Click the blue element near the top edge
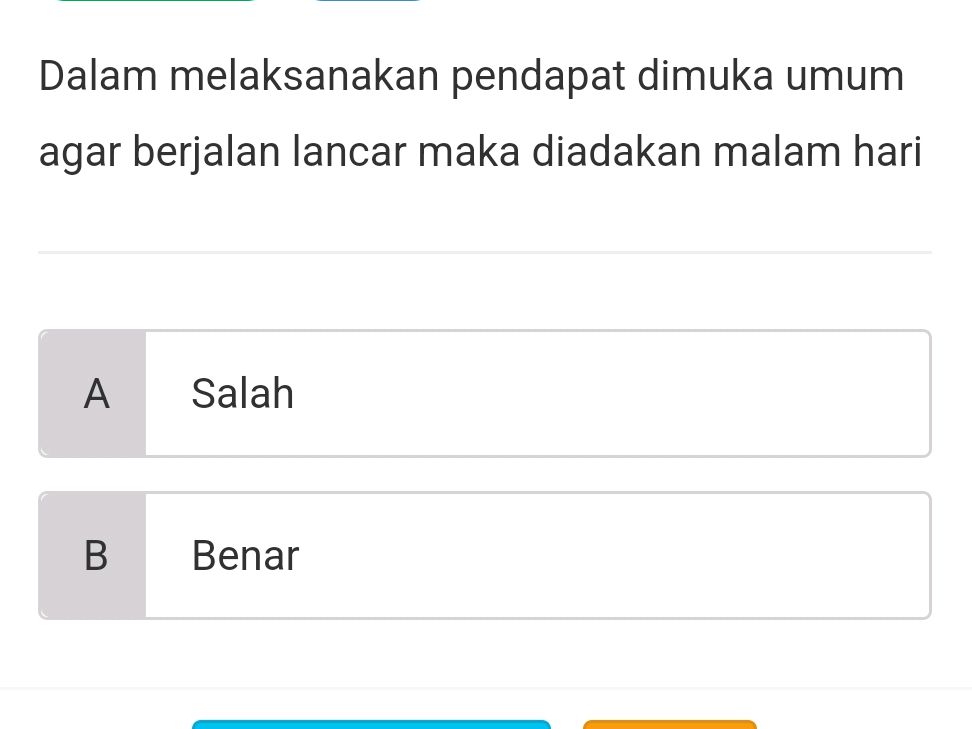972x729 pixels. pyautogui.click(x=368, y=3)
